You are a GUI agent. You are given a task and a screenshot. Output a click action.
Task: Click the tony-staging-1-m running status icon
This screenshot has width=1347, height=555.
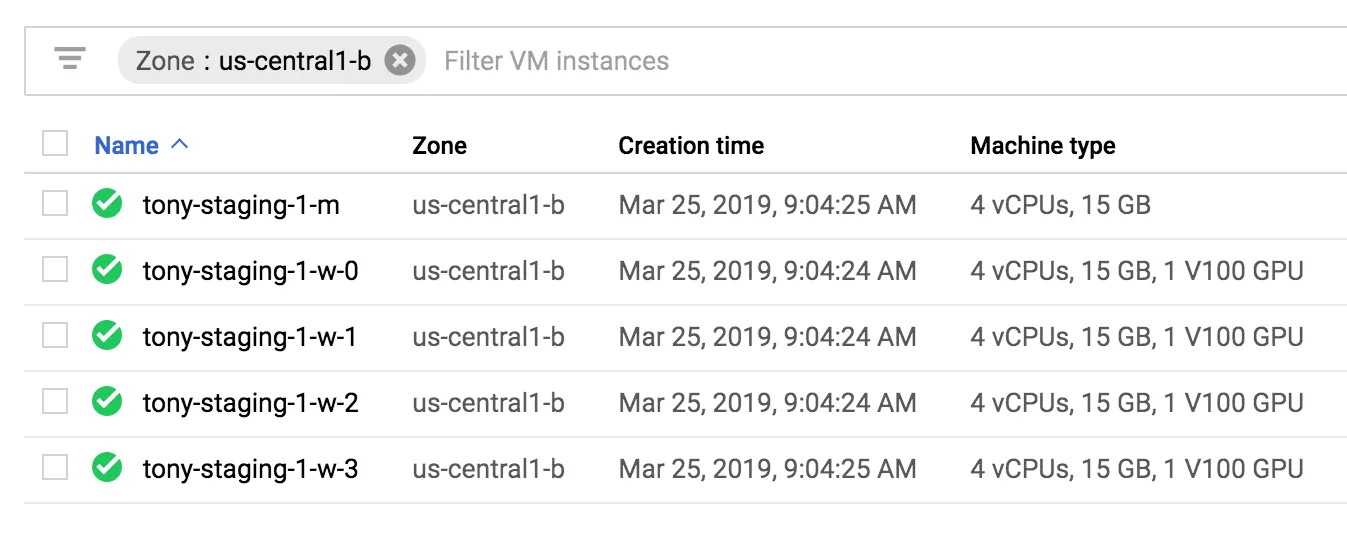point(107,204)
